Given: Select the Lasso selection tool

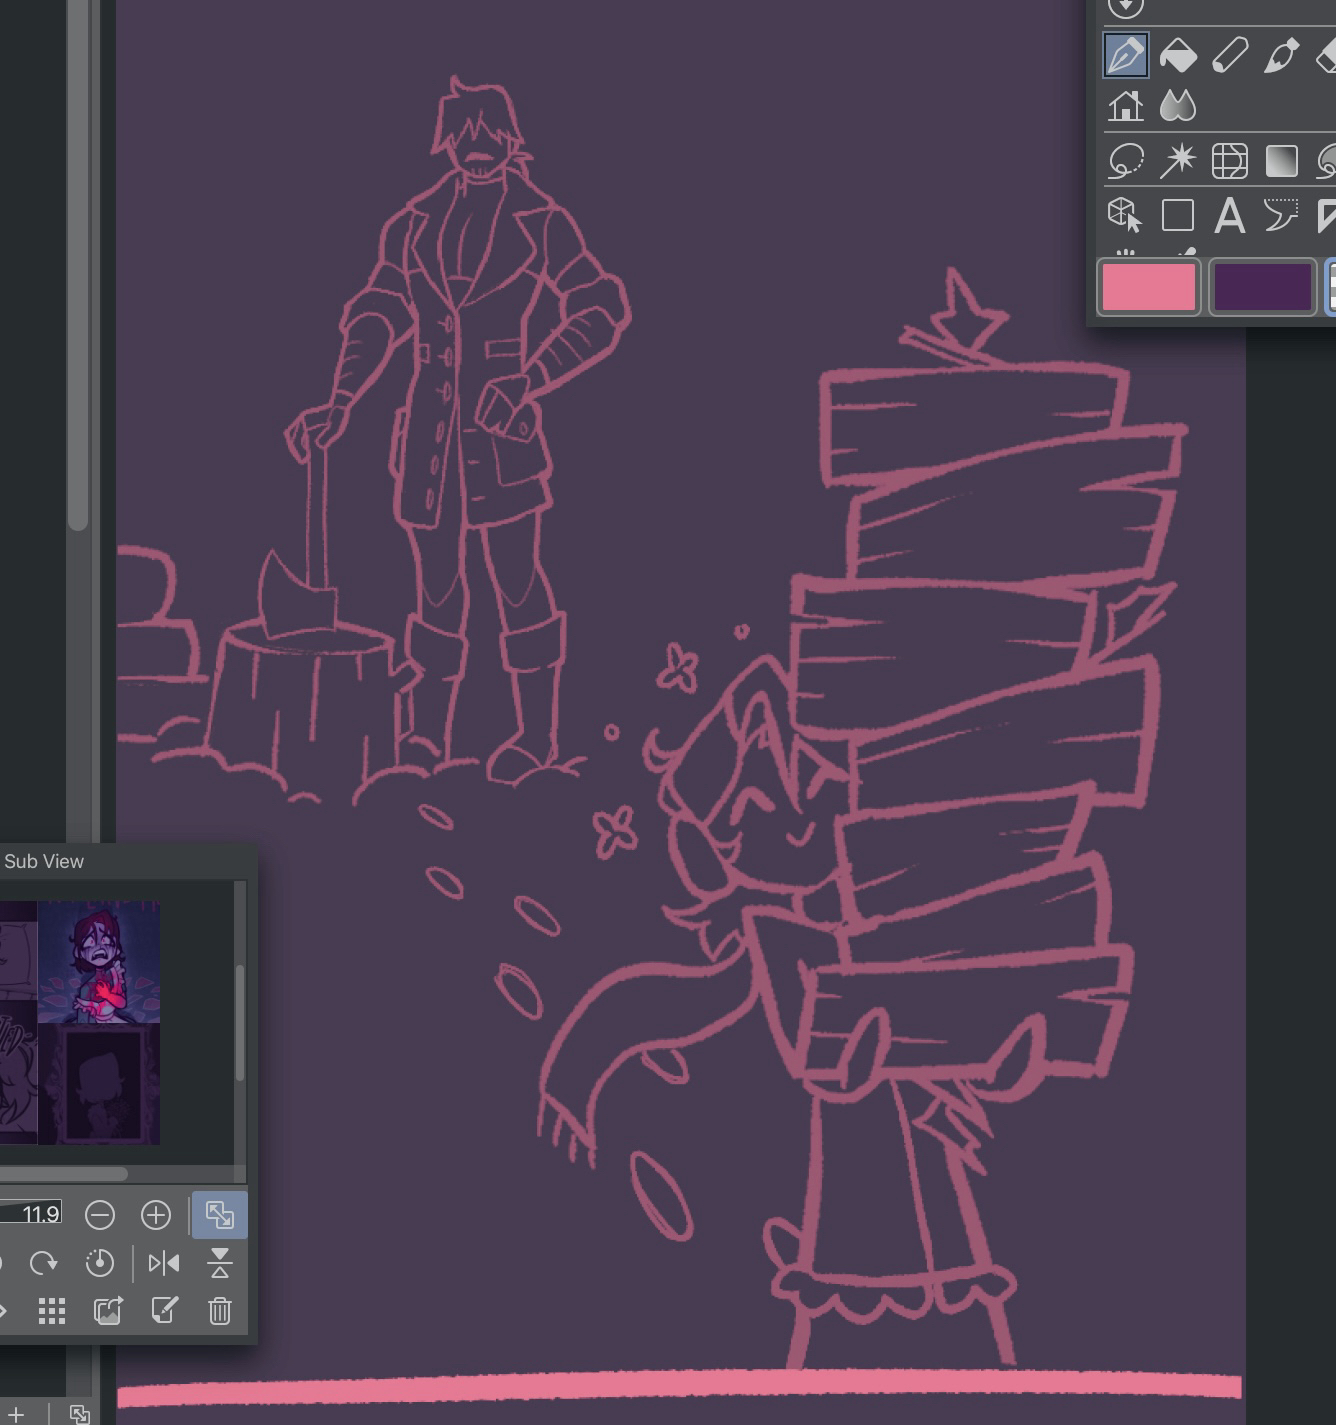Looking at the screenshot, I should (1126, 161).
